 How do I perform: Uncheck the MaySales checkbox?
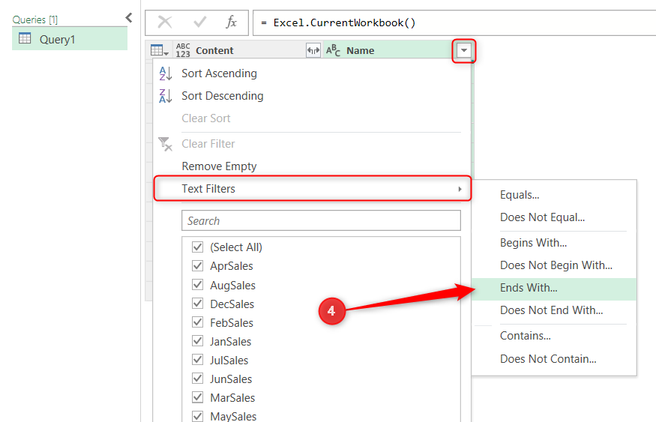pos(197,416)
